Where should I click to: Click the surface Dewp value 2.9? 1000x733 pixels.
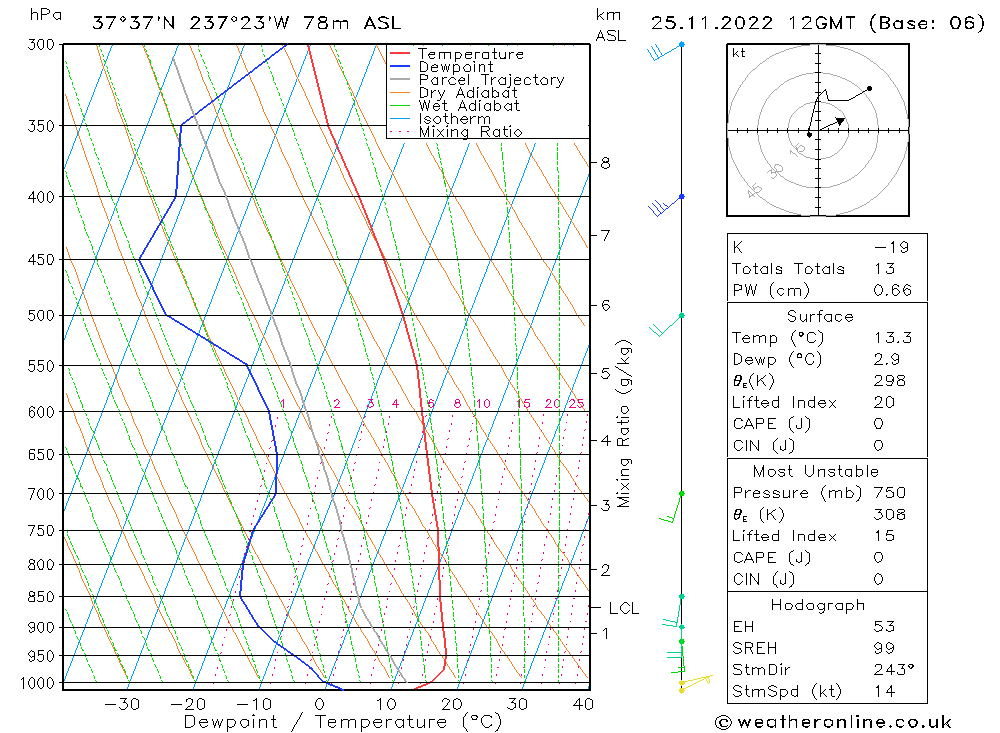(x=887, y=360)
